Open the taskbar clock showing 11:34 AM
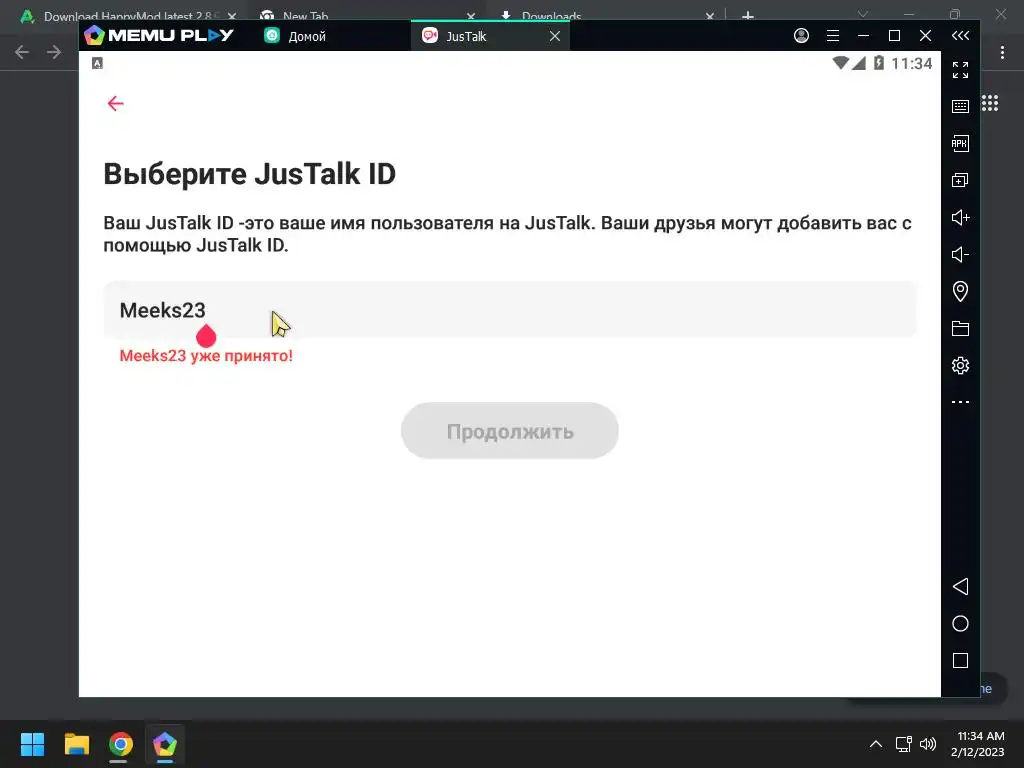The height and width of the screenshot is (768, 1024). tap(978, 744)
